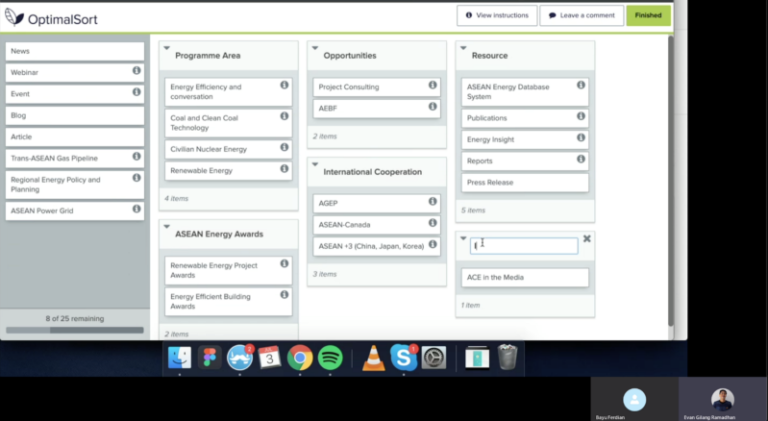Collapse the Programme Area group
The height and width of the screenshot is (421, 768).
pyautogui.click(x=167, y=47)
